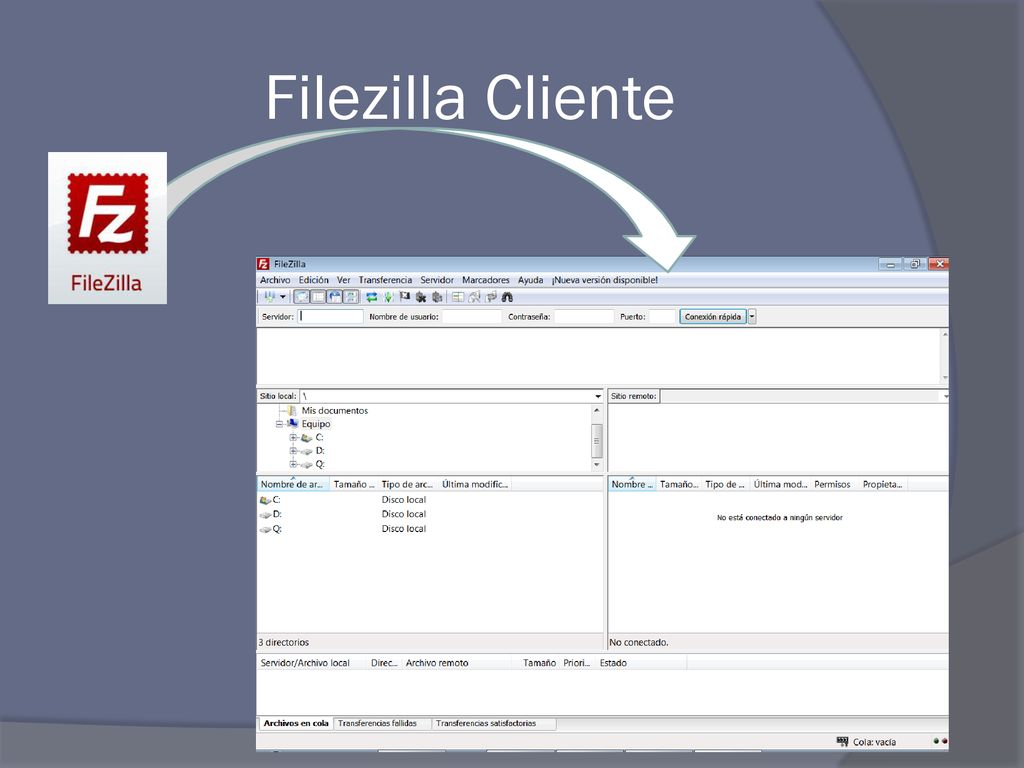Viewport: 1024px width, 768px height.
Task: Open the Archivo menu
Action: (x=275, y=280)
